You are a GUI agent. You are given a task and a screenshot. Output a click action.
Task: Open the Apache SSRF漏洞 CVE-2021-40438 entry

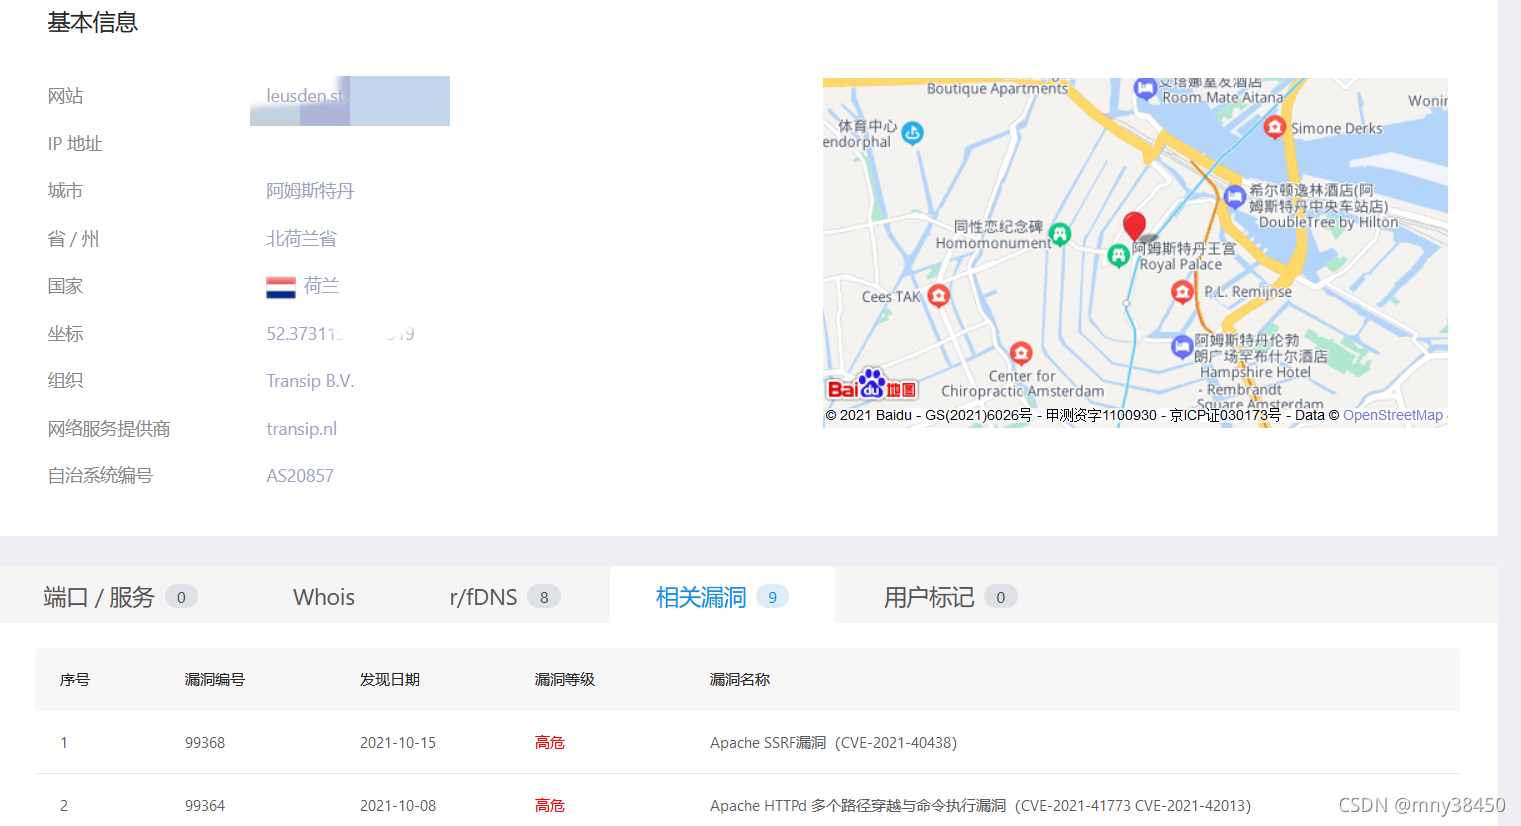(x=834, y=743)
